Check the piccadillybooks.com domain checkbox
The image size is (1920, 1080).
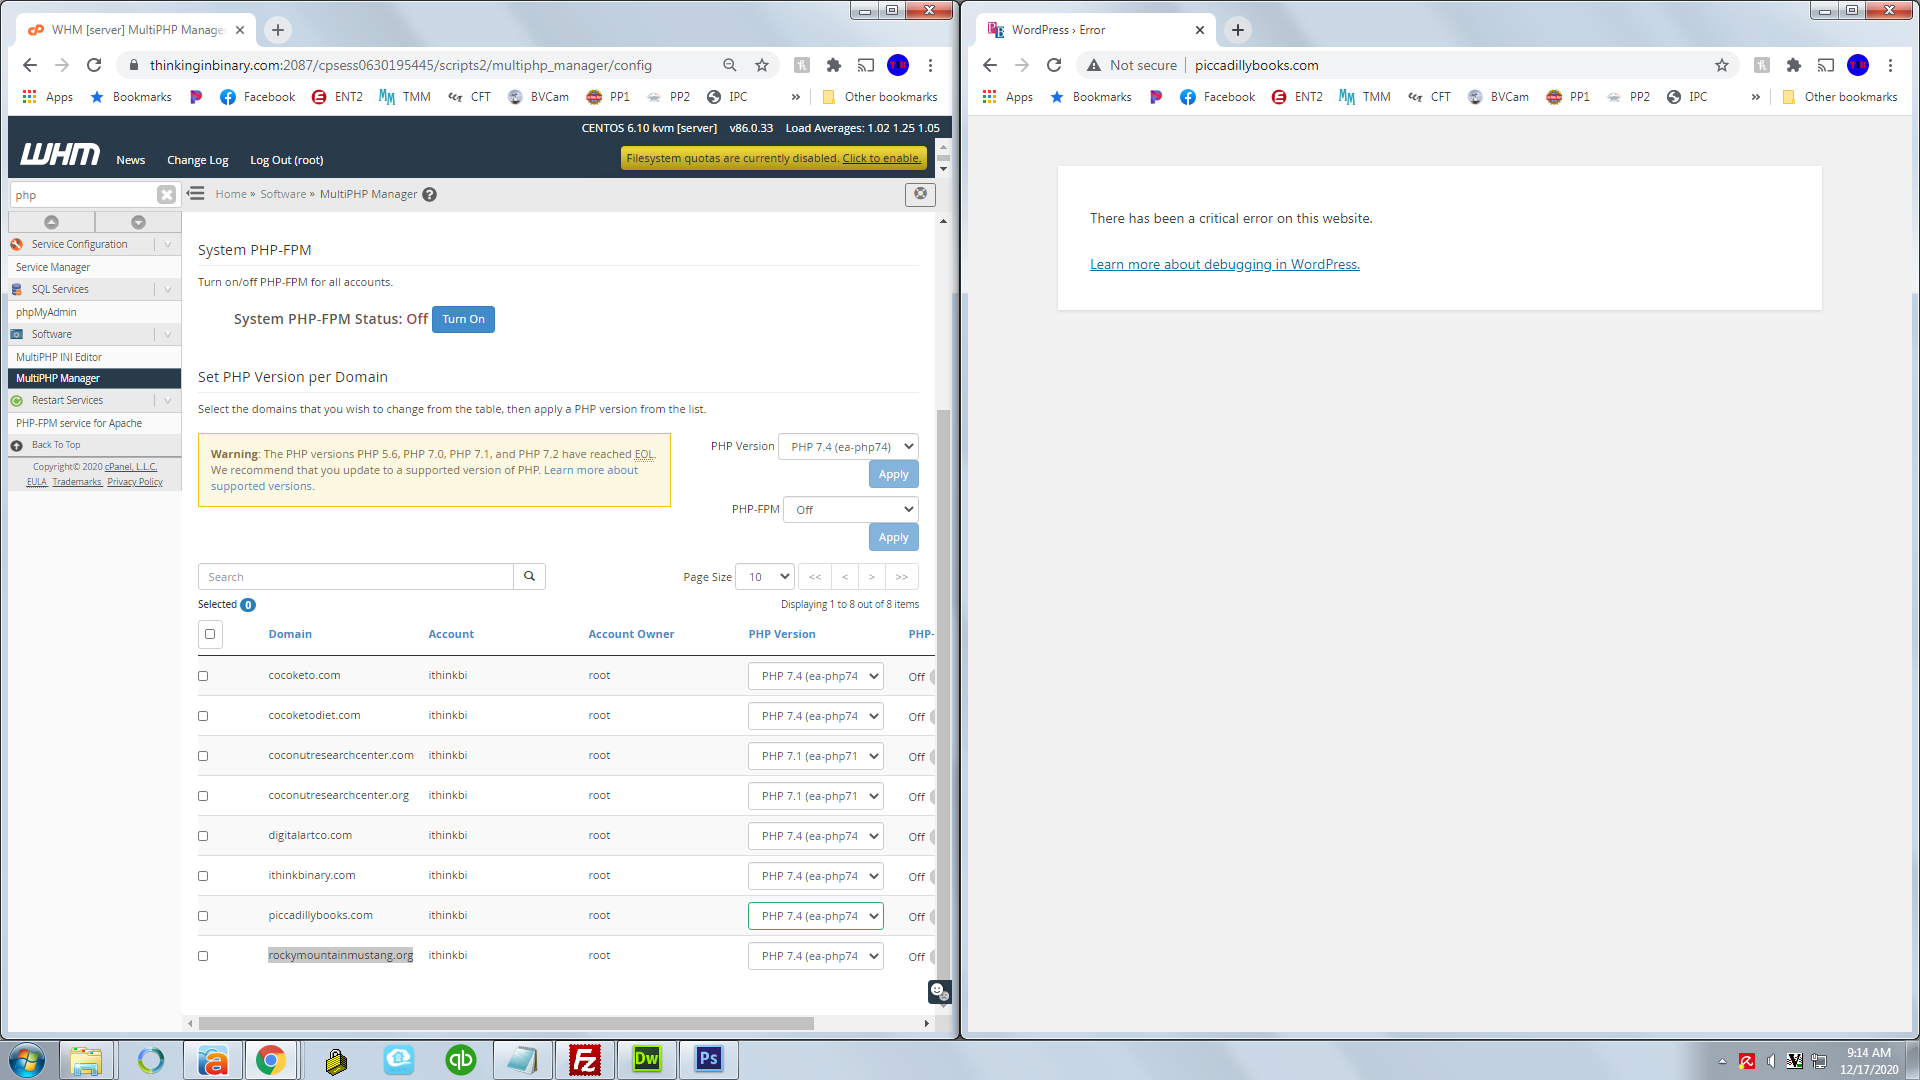point(203,916)
